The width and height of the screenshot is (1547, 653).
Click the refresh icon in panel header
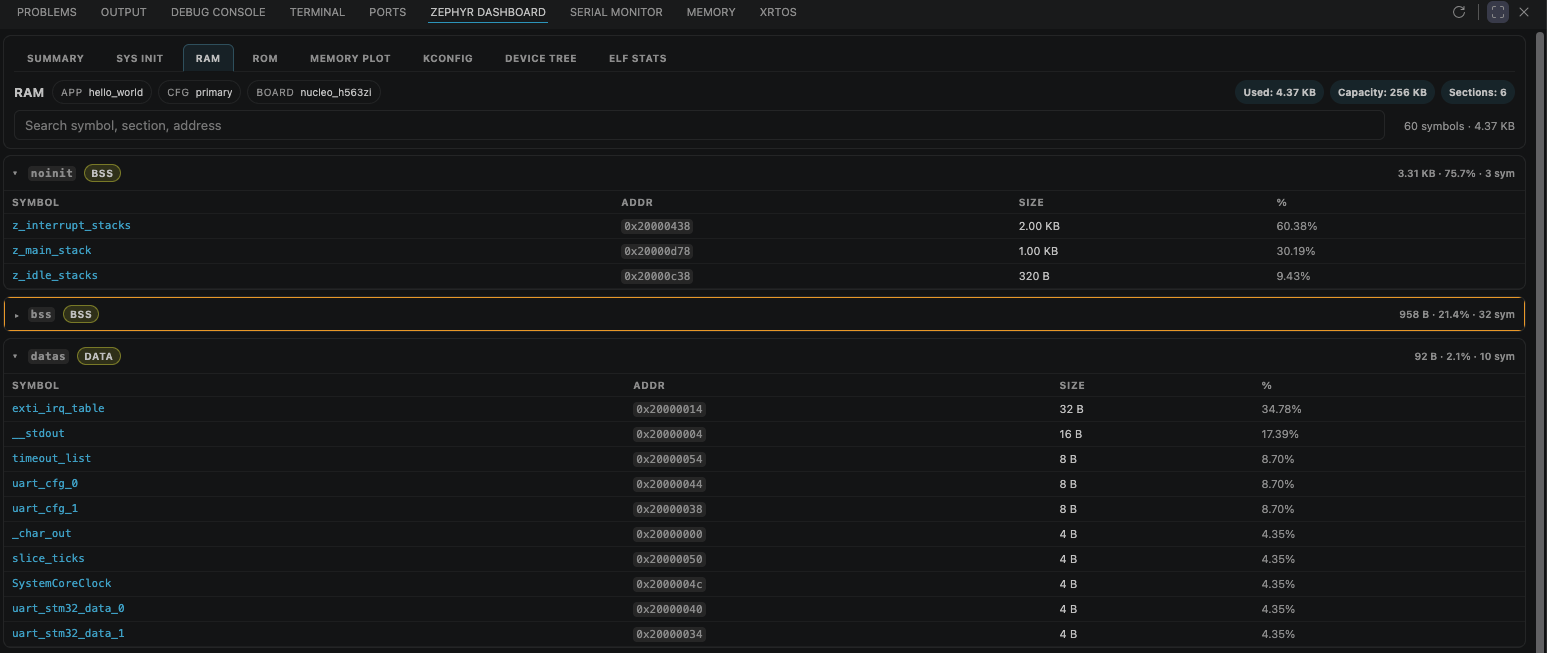tap(1459, 12)
